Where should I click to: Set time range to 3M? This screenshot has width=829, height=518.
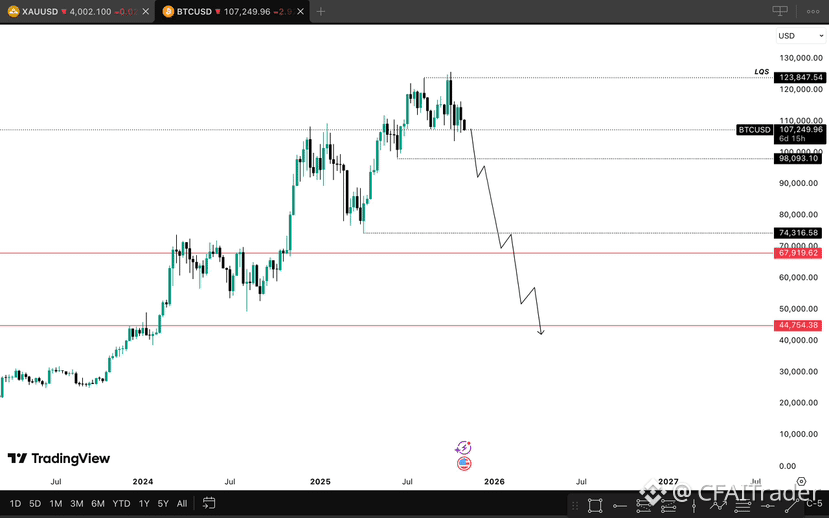(x=77, y=503)
